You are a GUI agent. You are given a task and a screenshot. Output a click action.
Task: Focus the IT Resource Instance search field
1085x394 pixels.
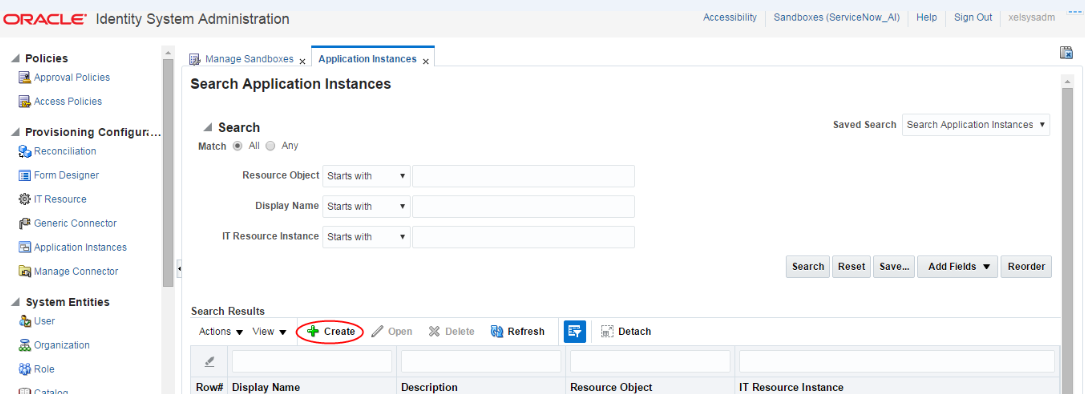(523, 237)
